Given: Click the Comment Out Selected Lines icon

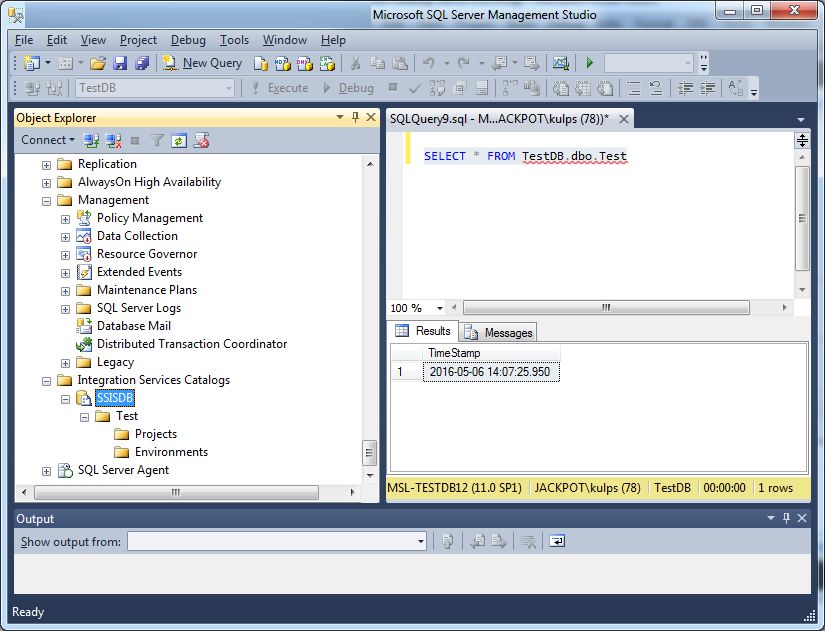Looking at the screenshot, I should pyautogui.click(x=634, y=88).
